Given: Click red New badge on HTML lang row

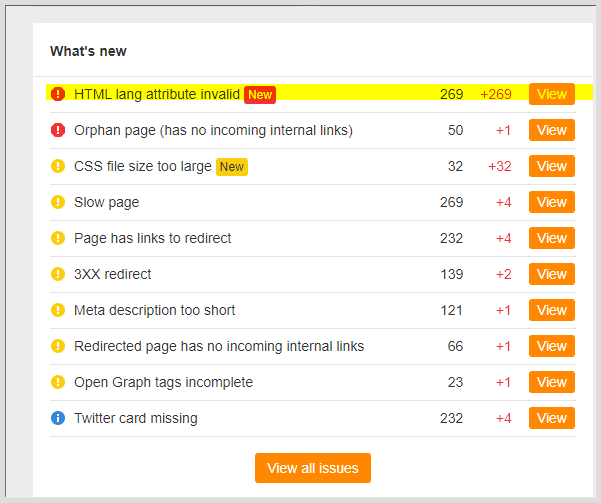Looking at the screenshot, I should pos(260,95).
